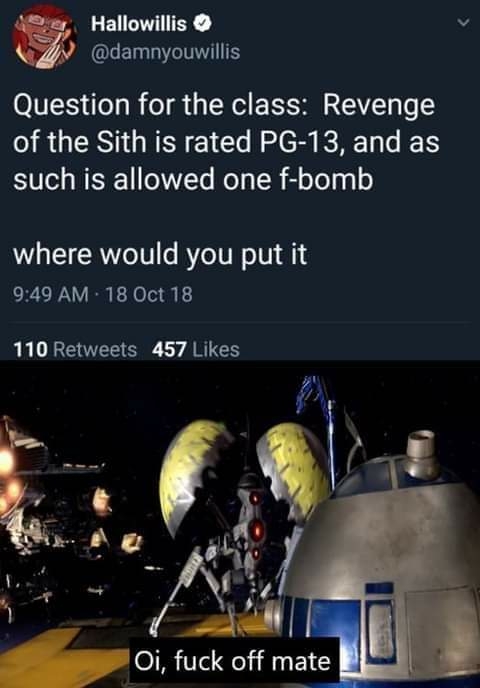The height and width of the screenshot is (688, 480).
Task: Click the number 110 in the retweet count
Action: click(31, 350)
